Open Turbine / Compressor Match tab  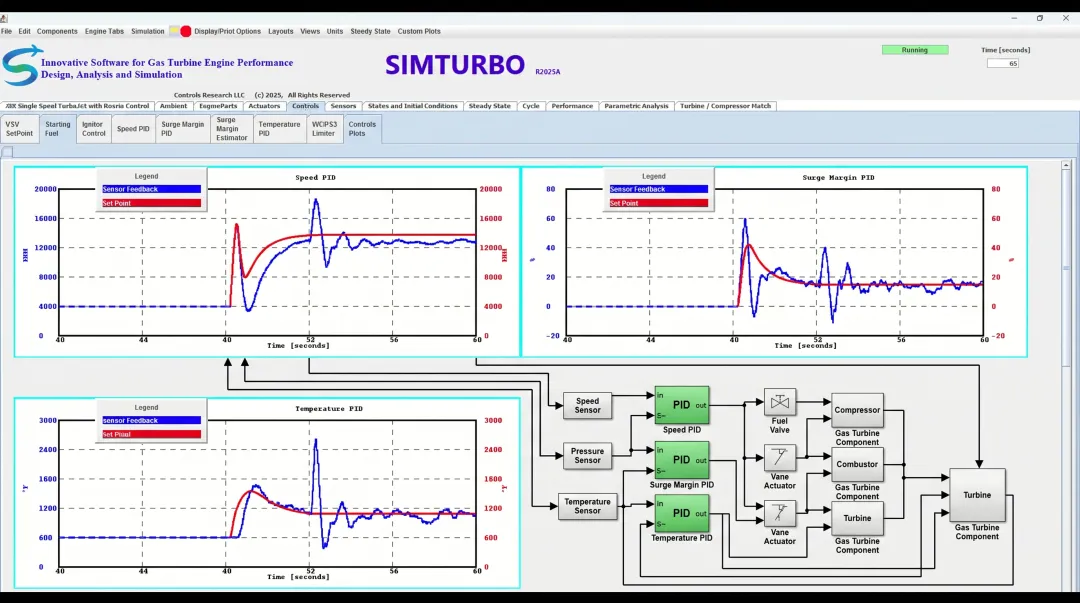tap(725, 106)
